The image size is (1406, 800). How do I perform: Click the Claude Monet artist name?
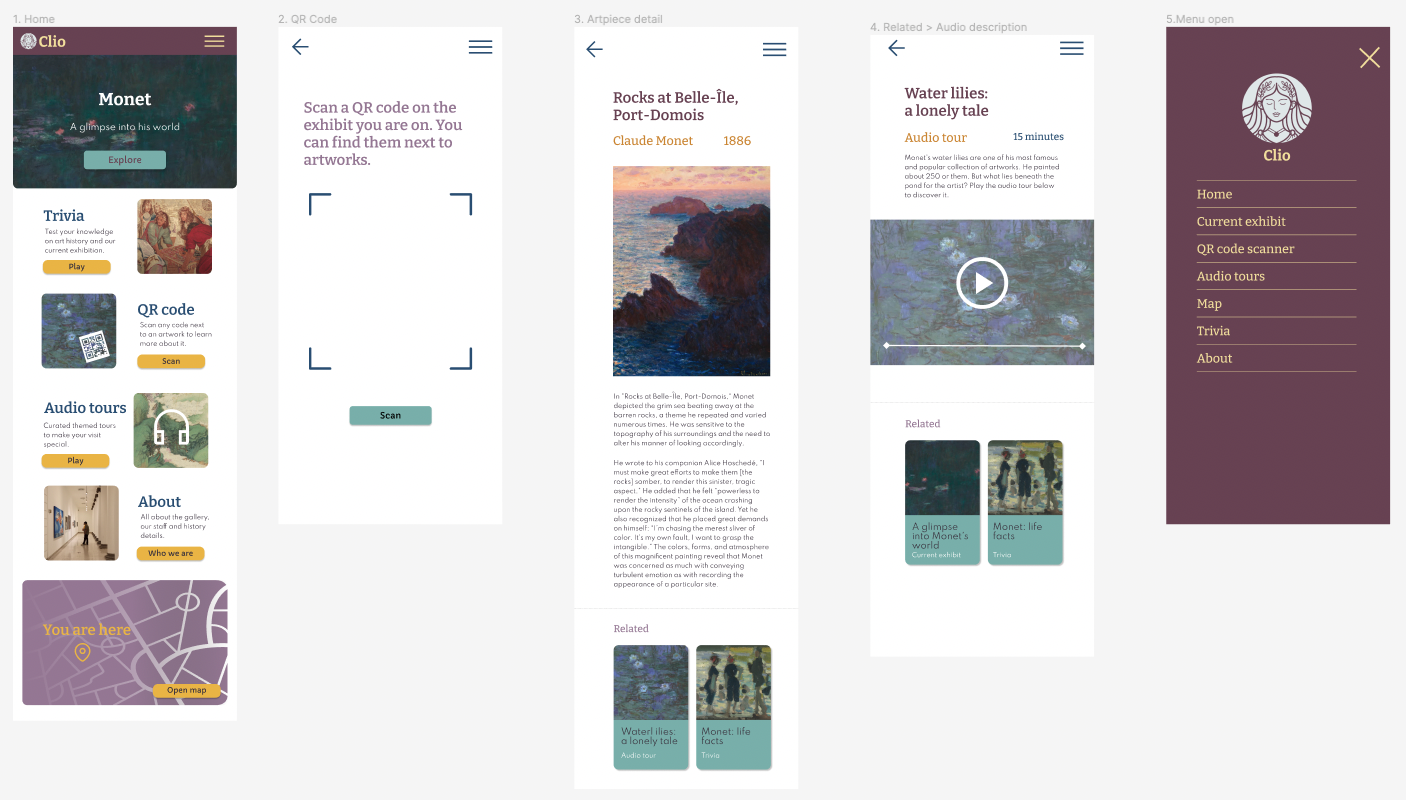point(653,141)
